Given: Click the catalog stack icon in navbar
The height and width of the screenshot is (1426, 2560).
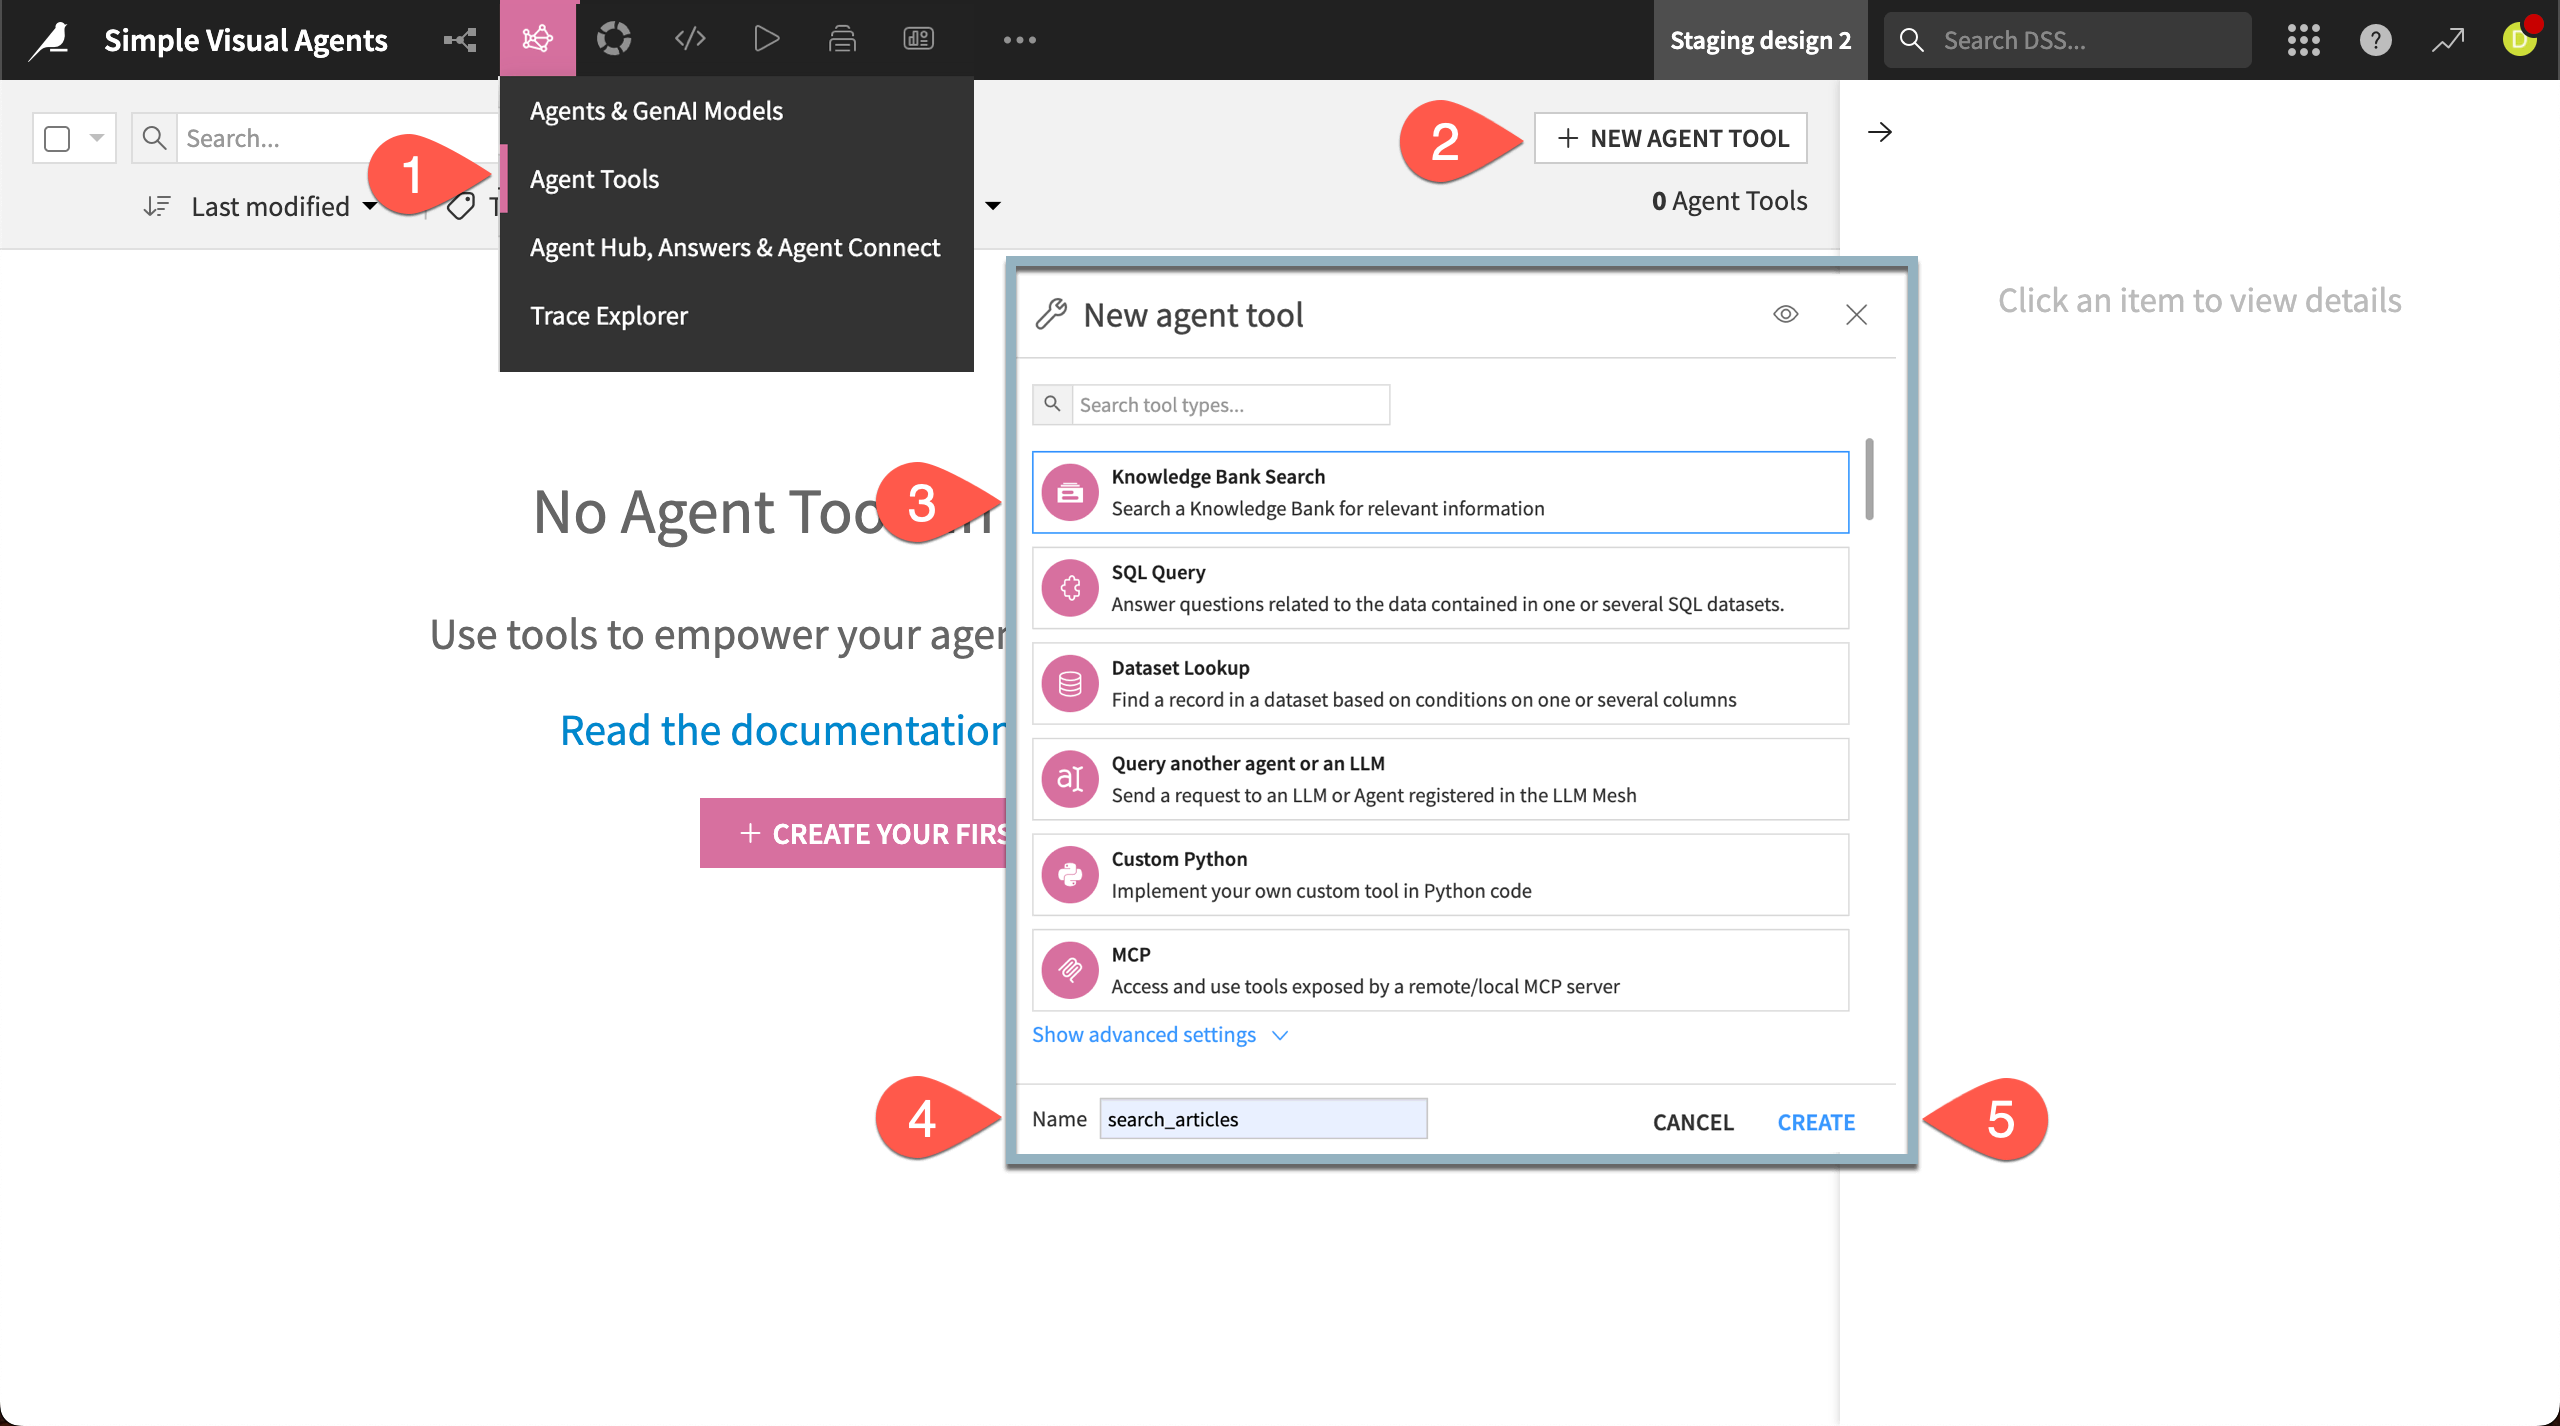Looking at the screenshot, I should [841, 38].
